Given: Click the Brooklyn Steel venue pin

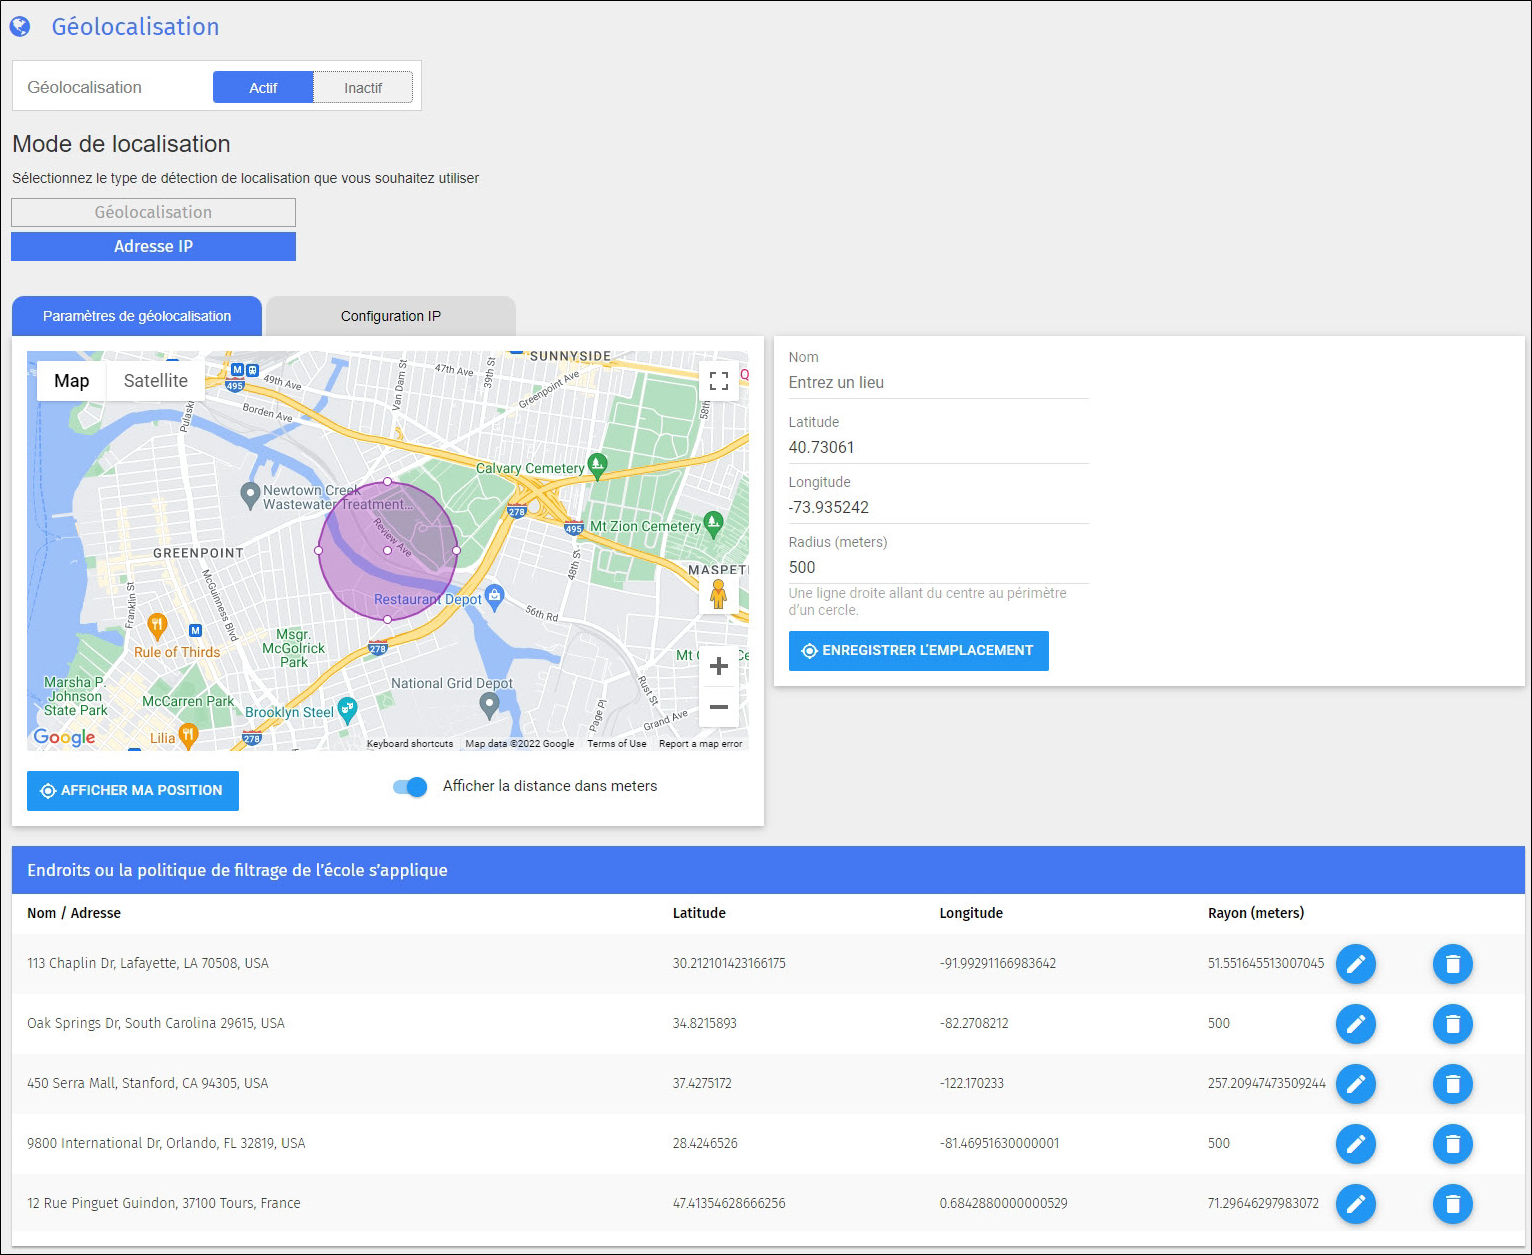Looking at the screenshot, I should click(x=347, y=709).
